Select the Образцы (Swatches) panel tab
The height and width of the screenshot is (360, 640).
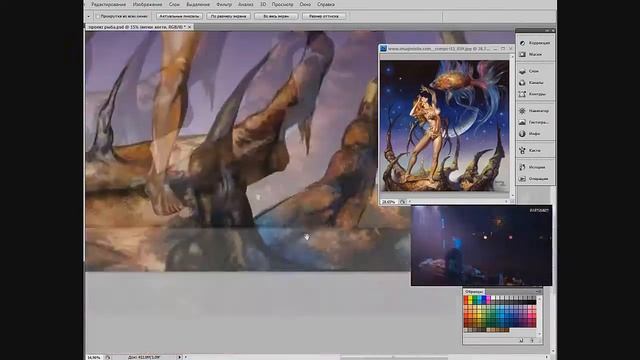click(x=474, y=291)
